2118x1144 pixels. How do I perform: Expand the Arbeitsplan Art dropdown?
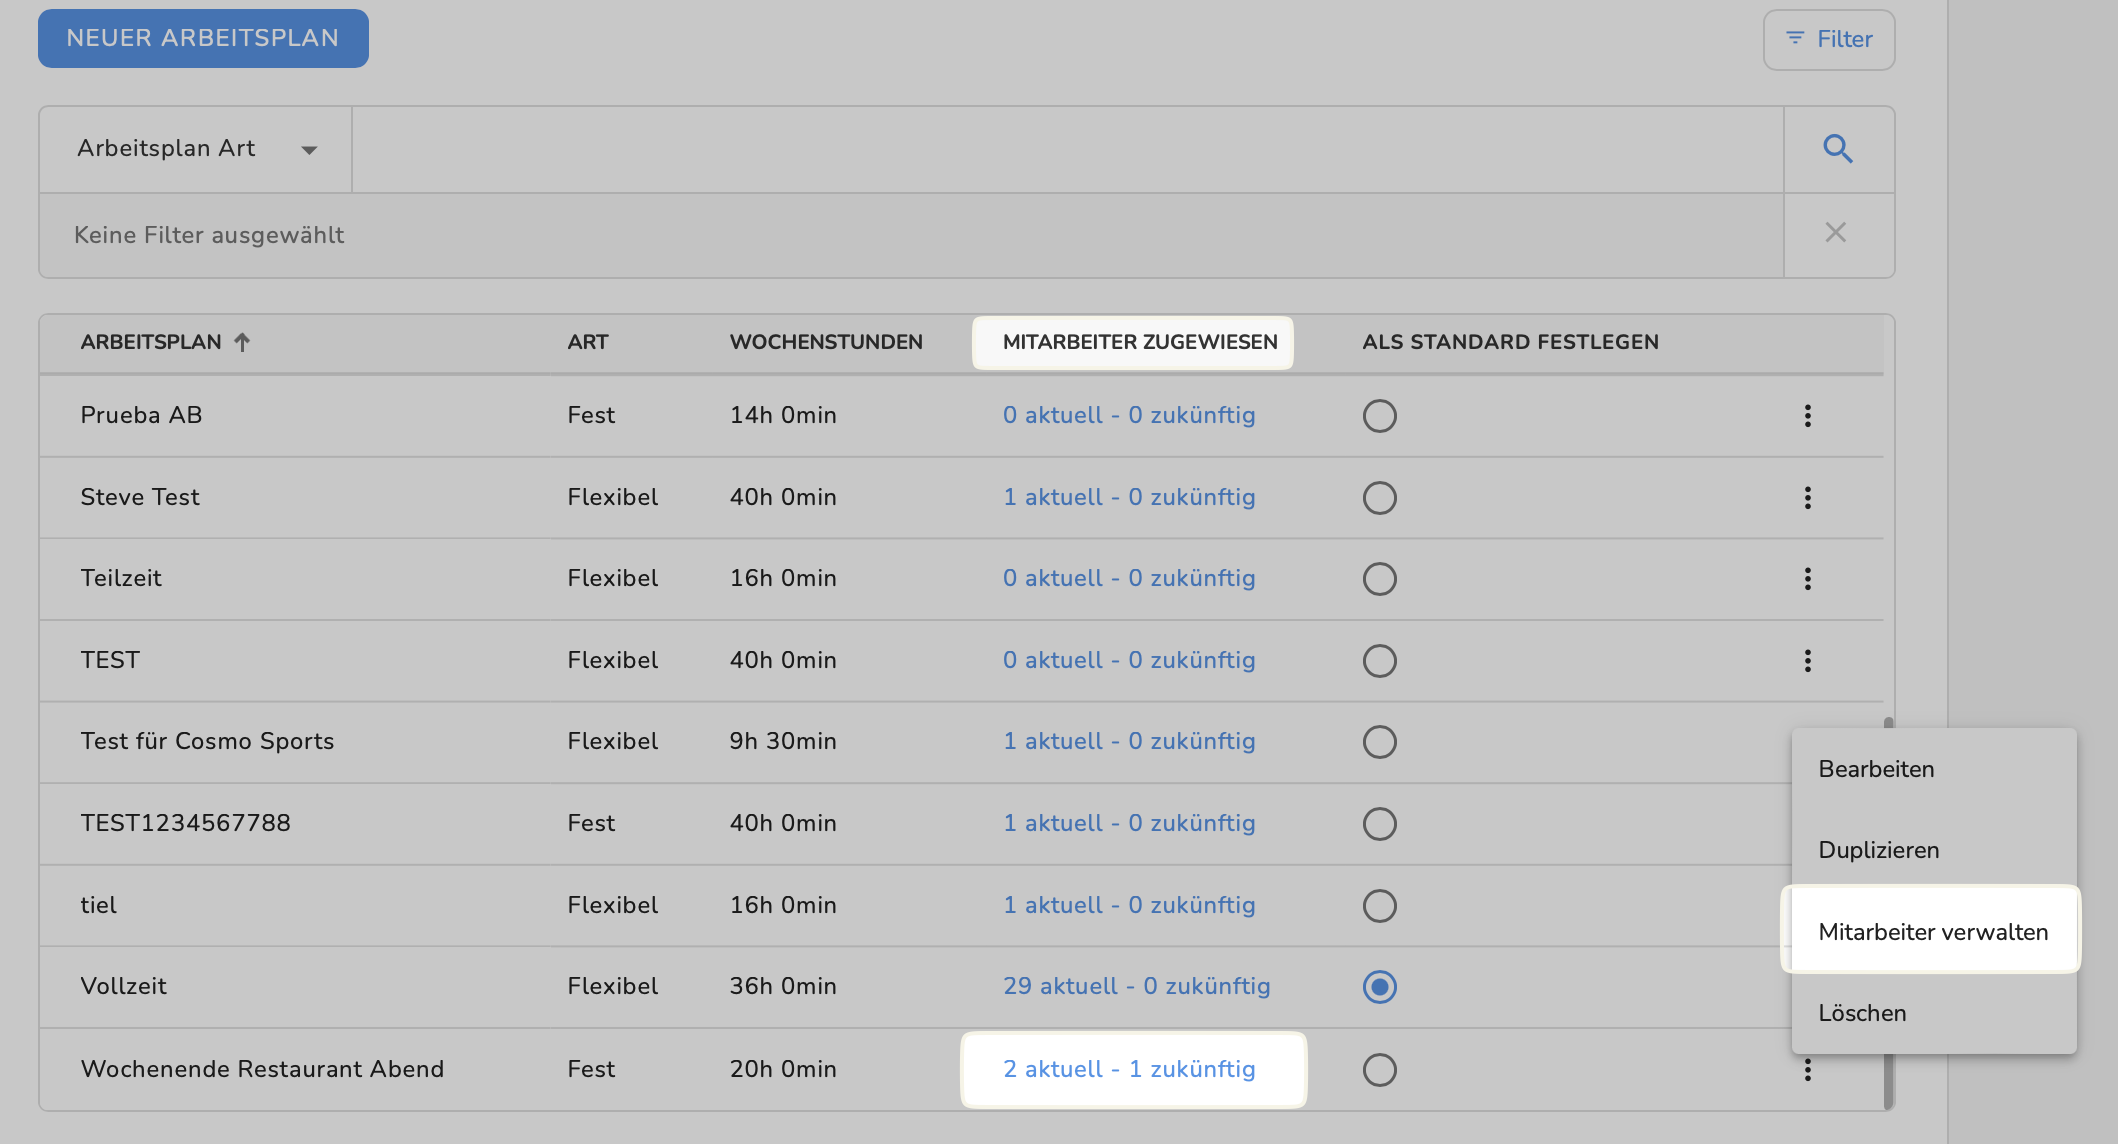[x=196, y=149]
